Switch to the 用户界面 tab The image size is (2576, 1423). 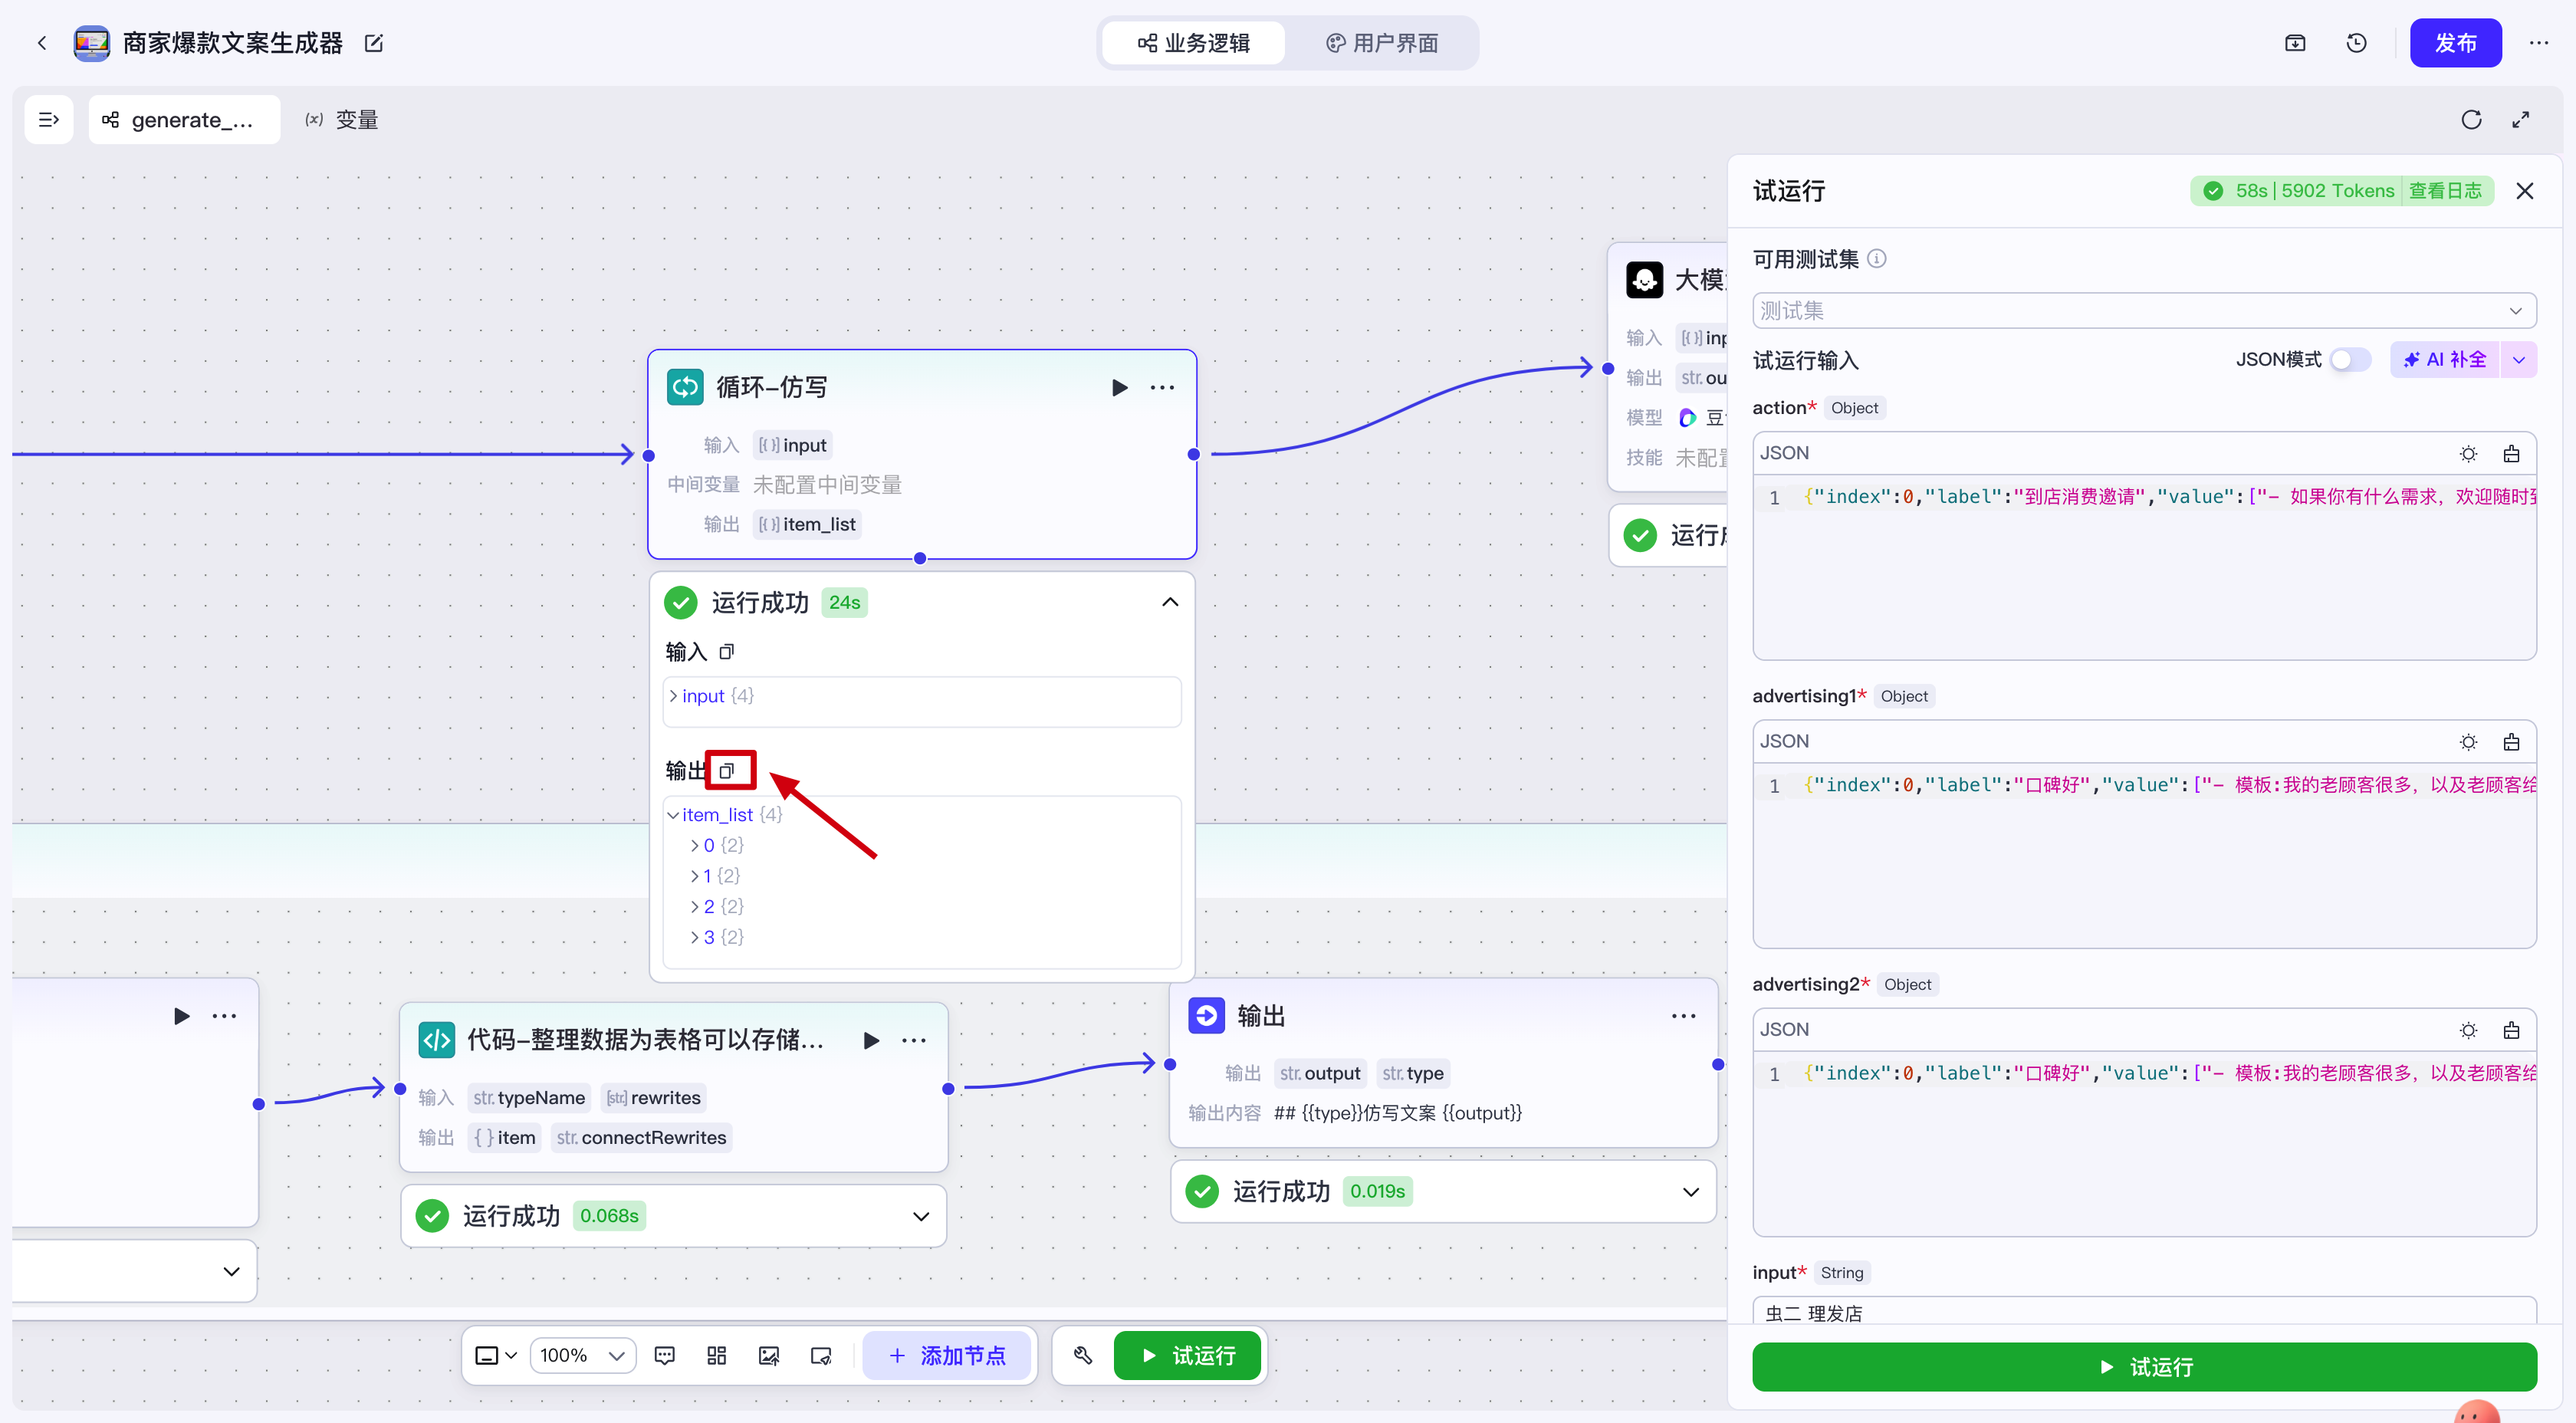(1382, 43)
